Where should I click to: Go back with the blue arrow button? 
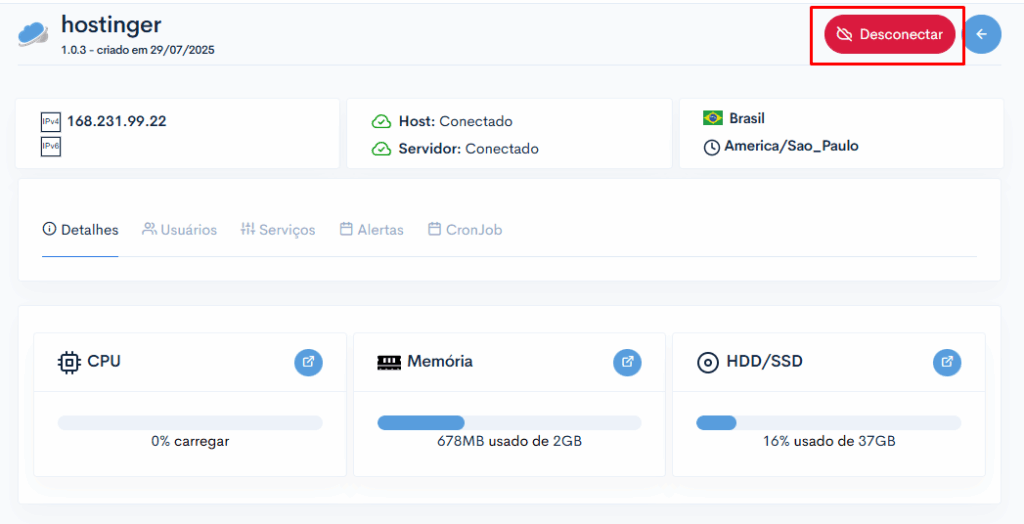click(x=982, y=35)
